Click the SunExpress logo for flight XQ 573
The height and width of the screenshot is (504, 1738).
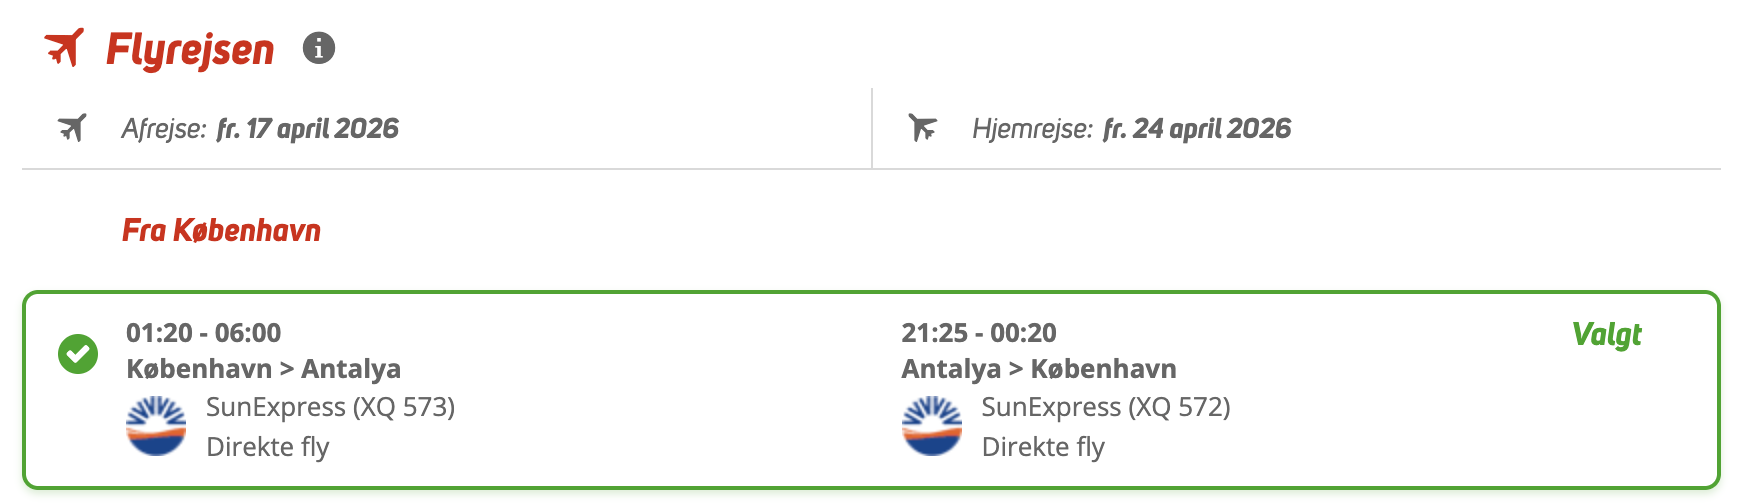(156, 426)
